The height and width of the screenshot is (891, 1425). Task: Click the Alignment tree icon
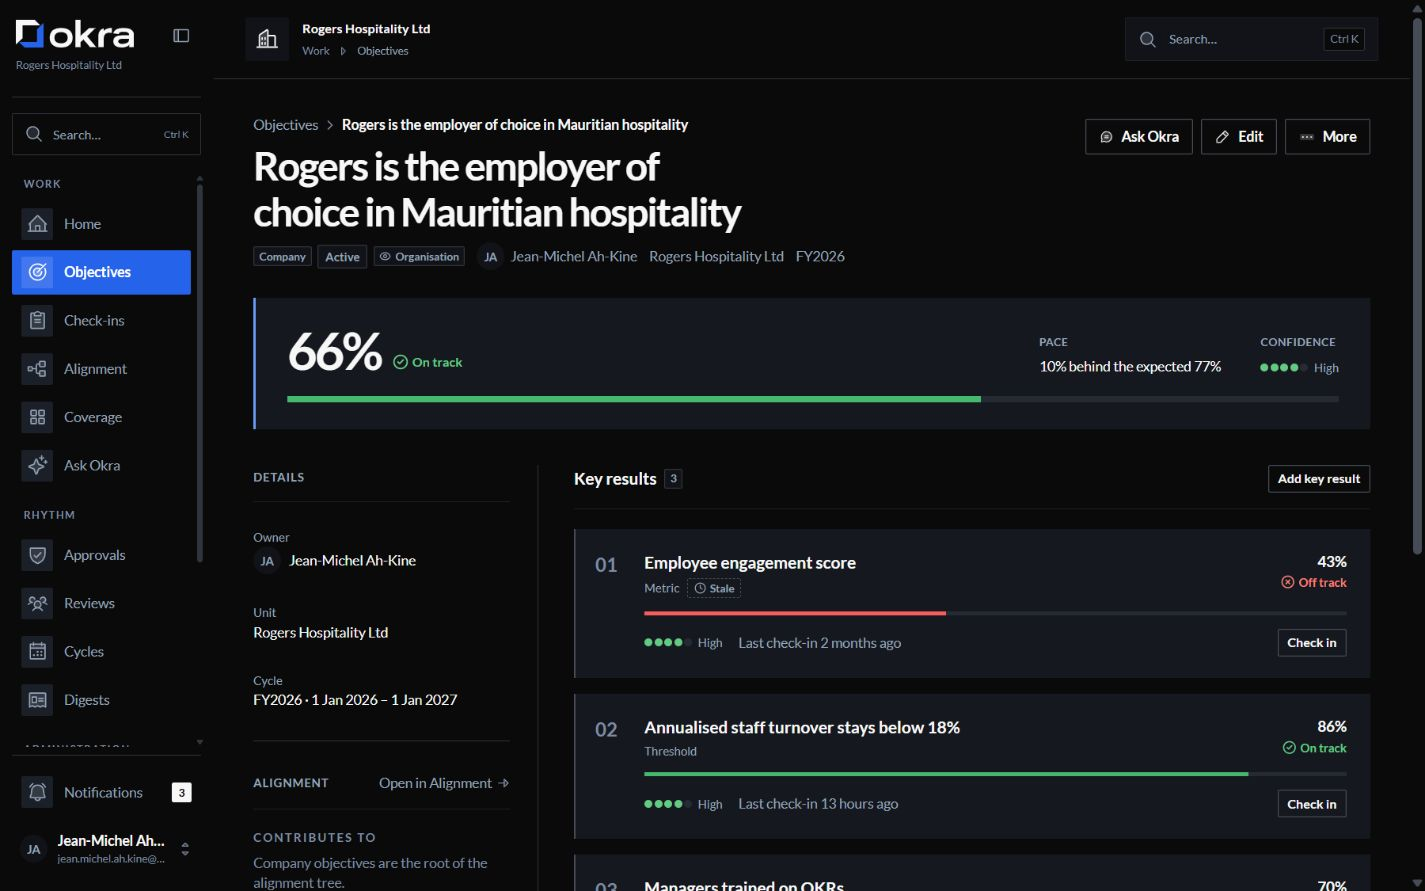(37, 369)
